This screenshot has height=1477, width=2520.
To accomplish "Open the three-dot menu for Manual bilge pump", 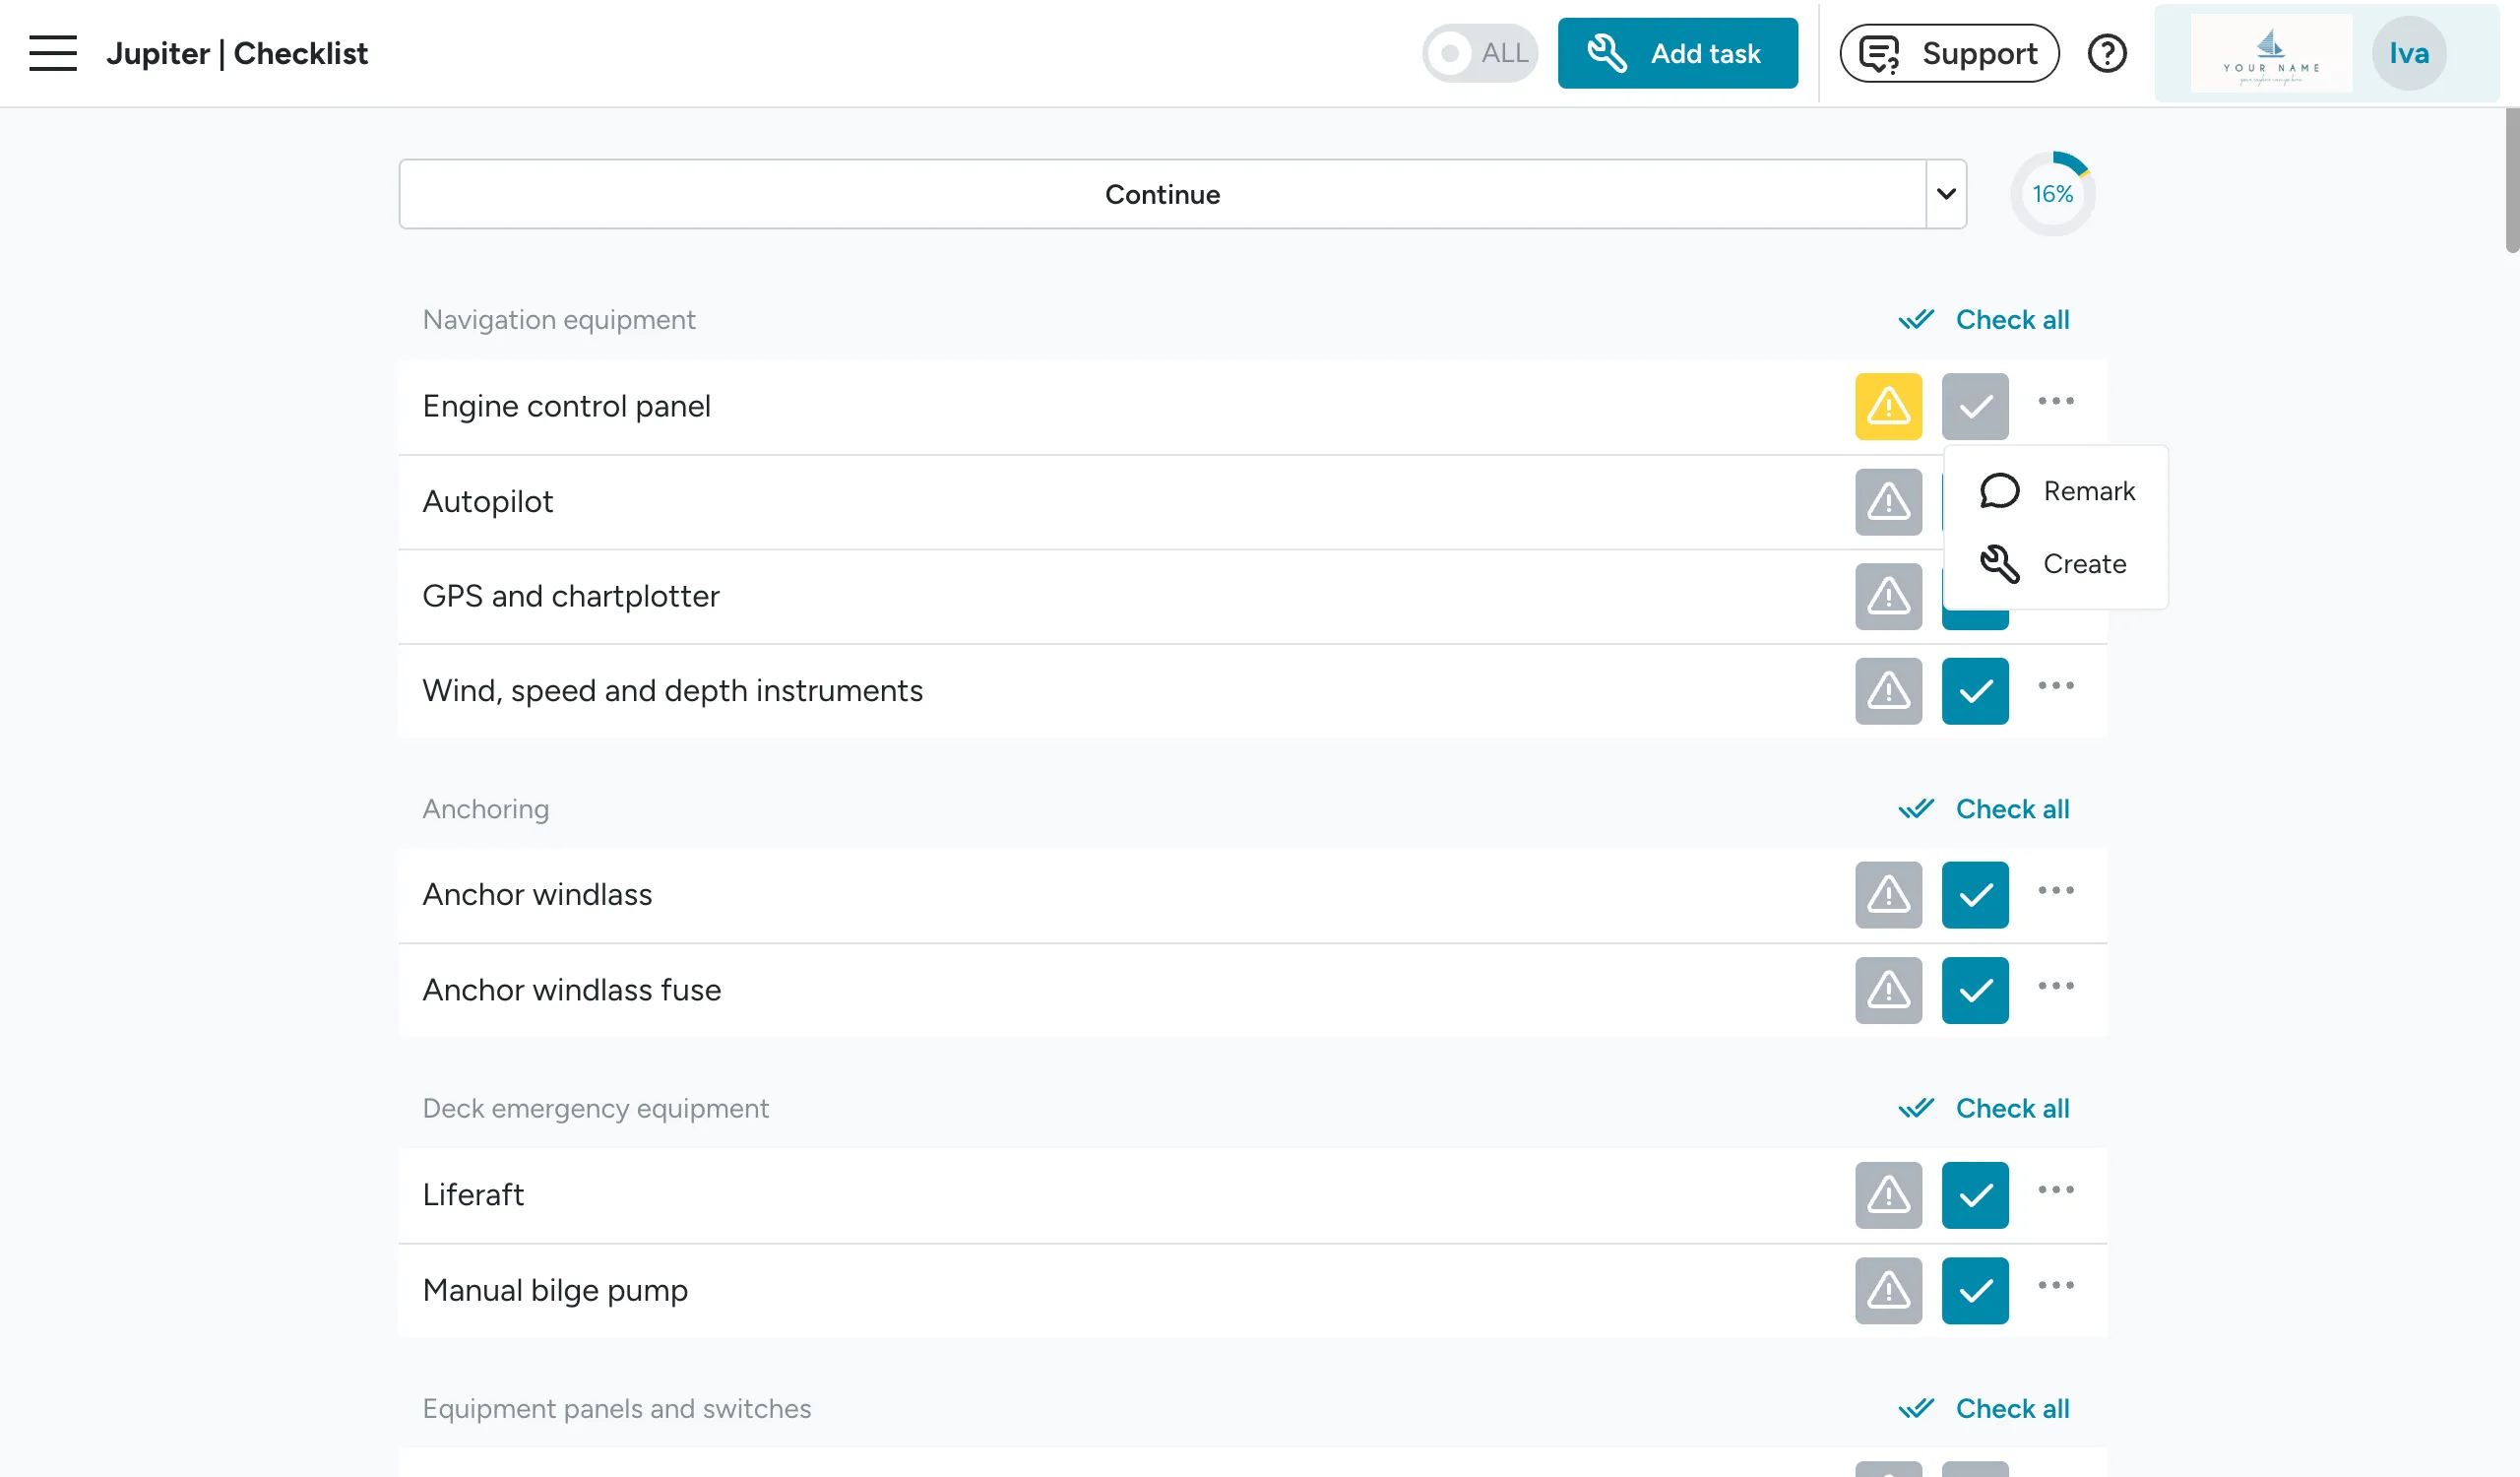I will (2056, 1287).
